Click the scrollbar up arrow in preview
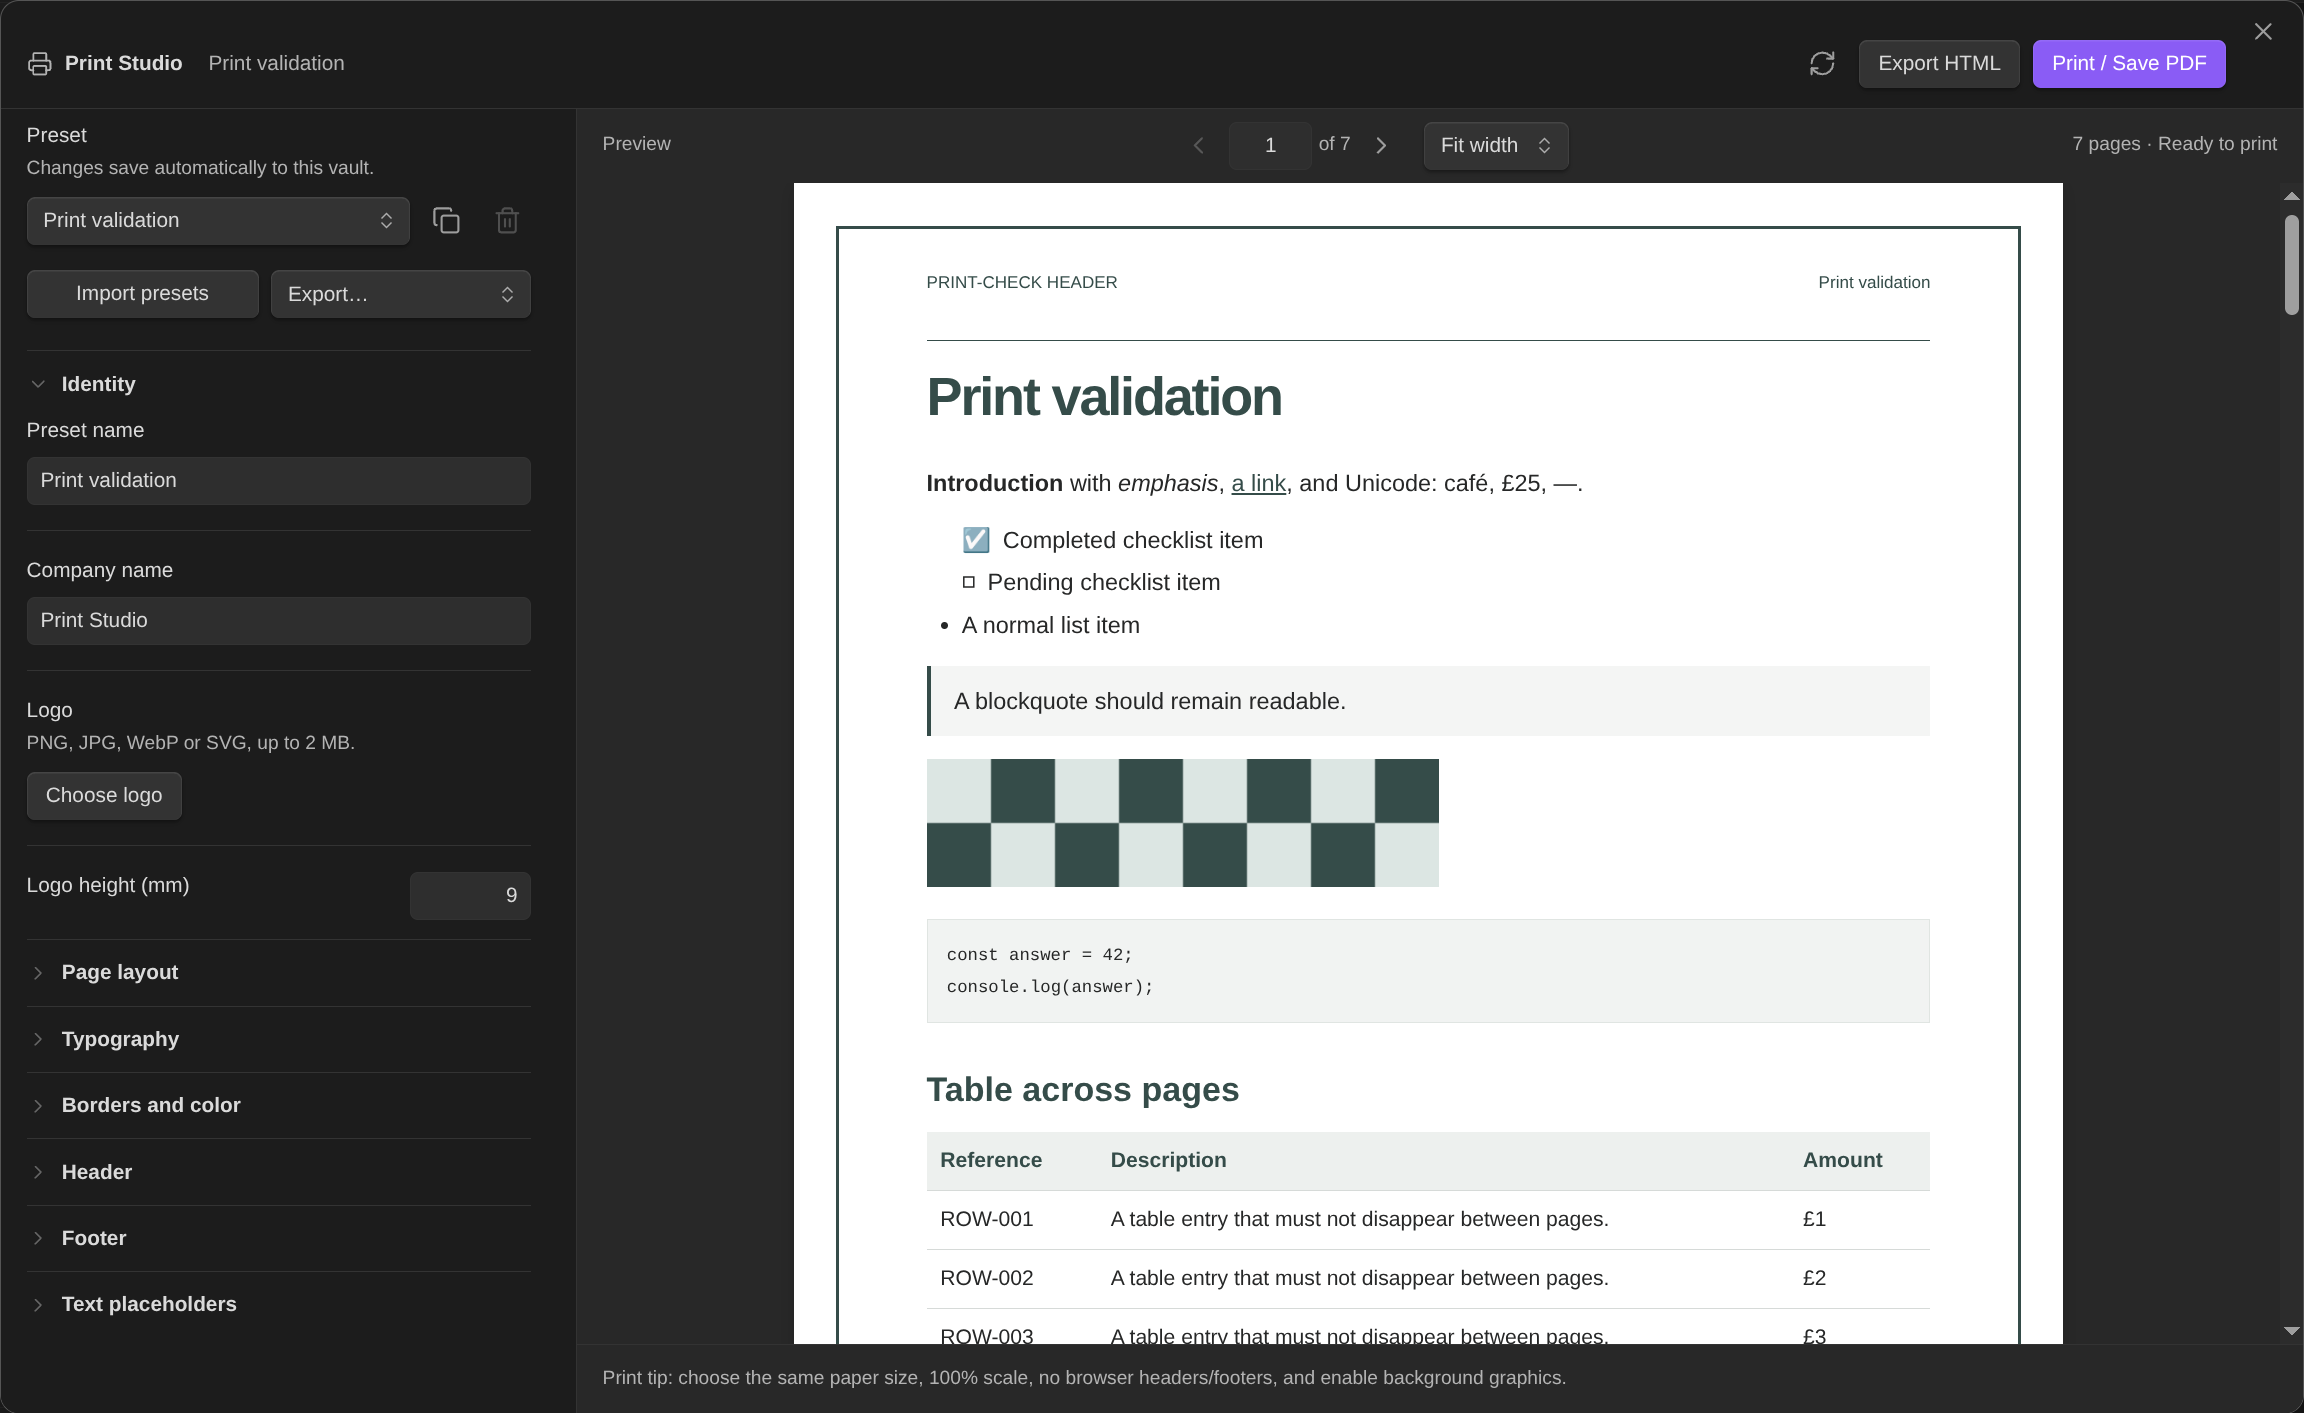Image resolution: width=2304 pixels, height=1413 pixels. [x=2292, y=196]
